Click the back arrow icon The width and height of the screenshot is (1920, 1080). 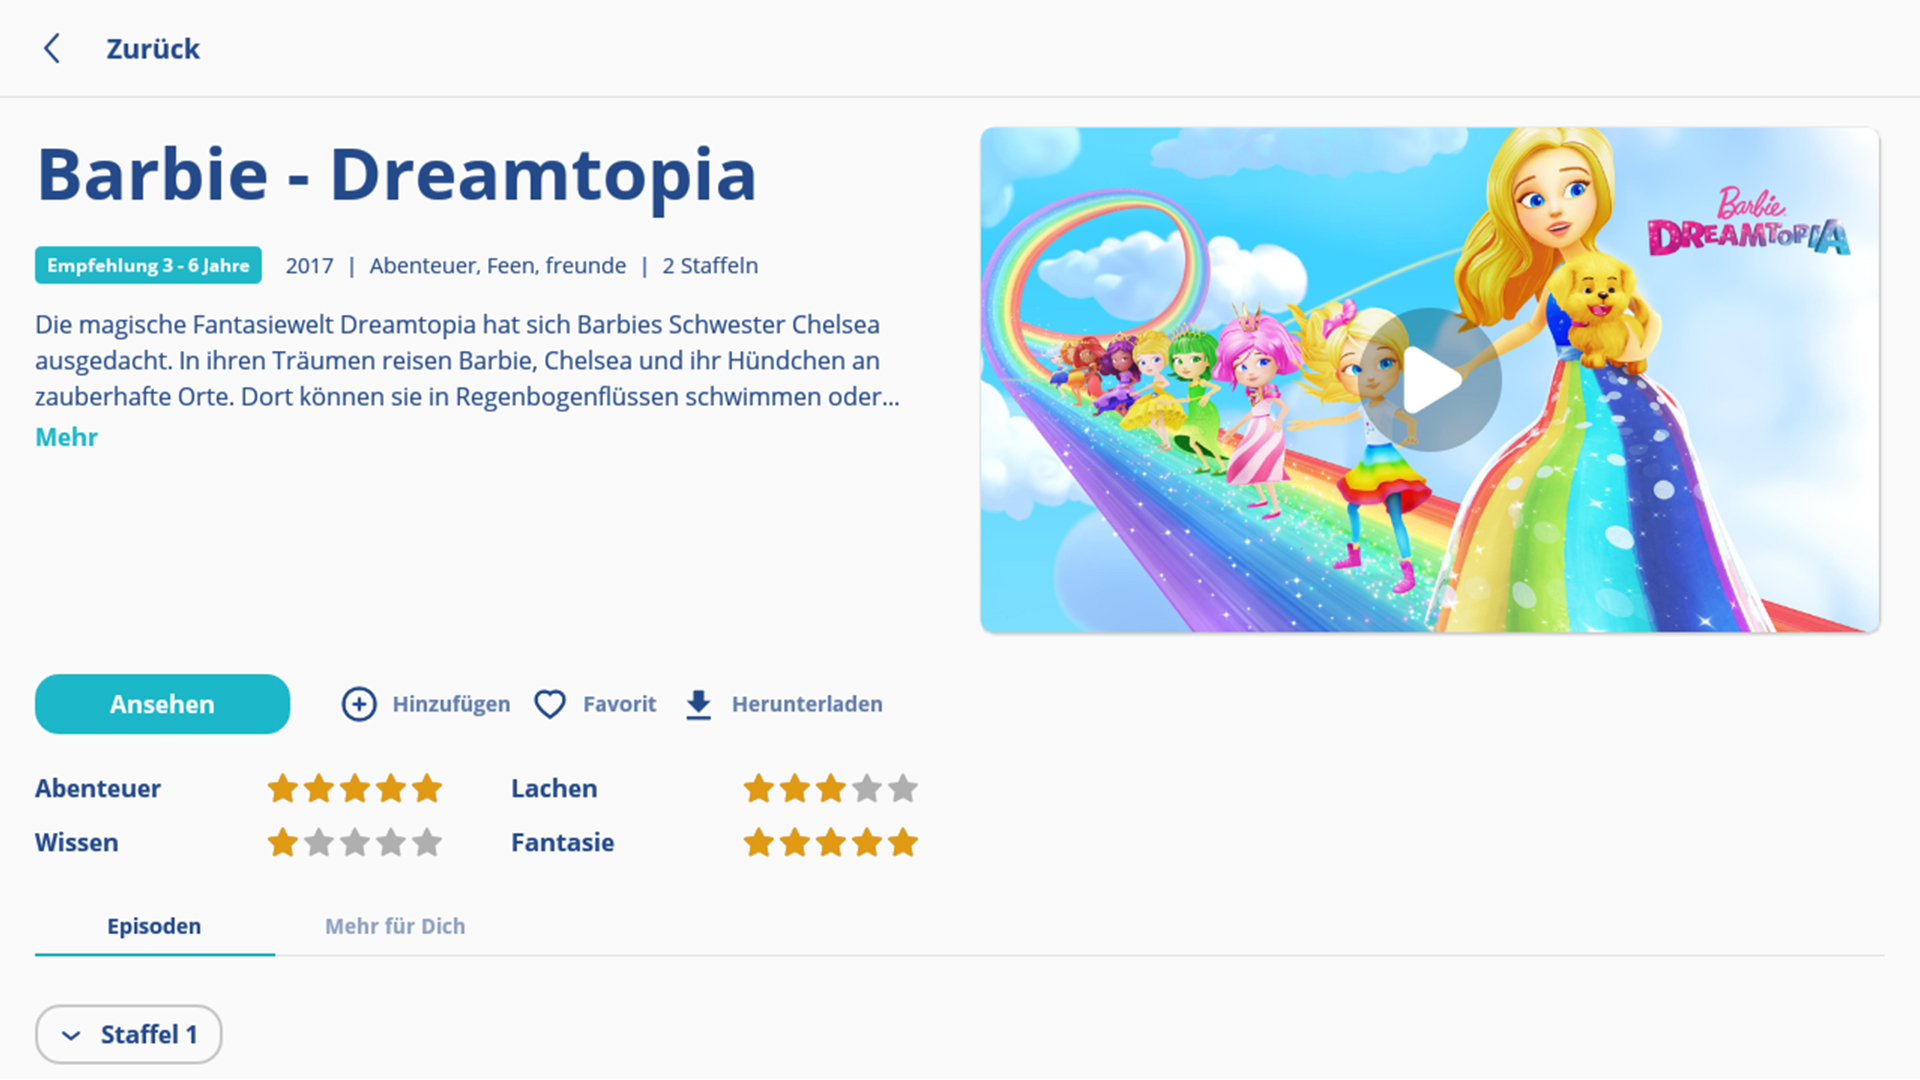coord(52,48)
